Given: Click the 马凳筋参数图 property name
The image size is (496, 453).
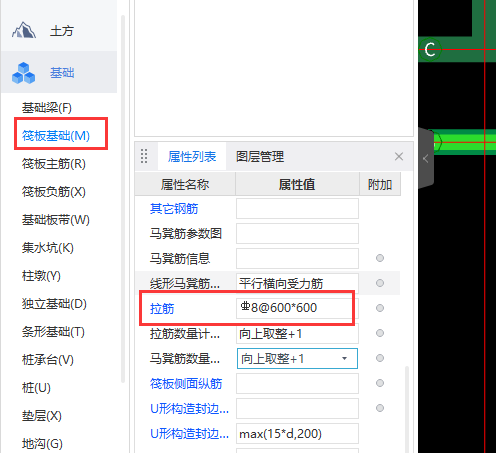Looking at the screenshot, I should [186, 233].
